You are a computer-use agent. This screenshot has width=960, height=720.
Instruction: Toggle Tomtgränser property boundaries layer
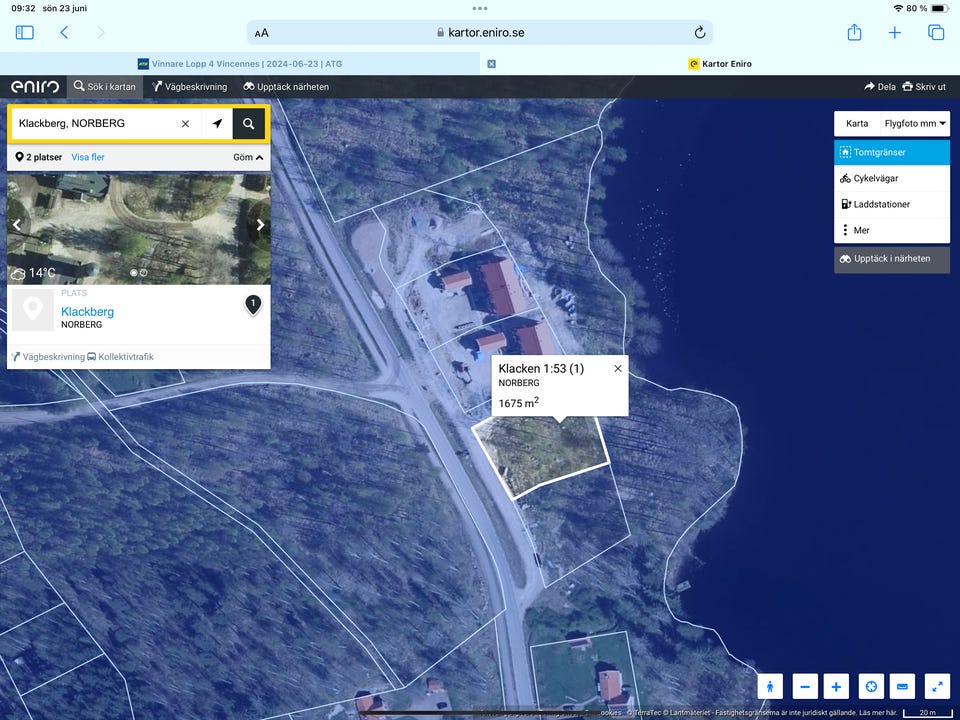[x=891, y=153]
